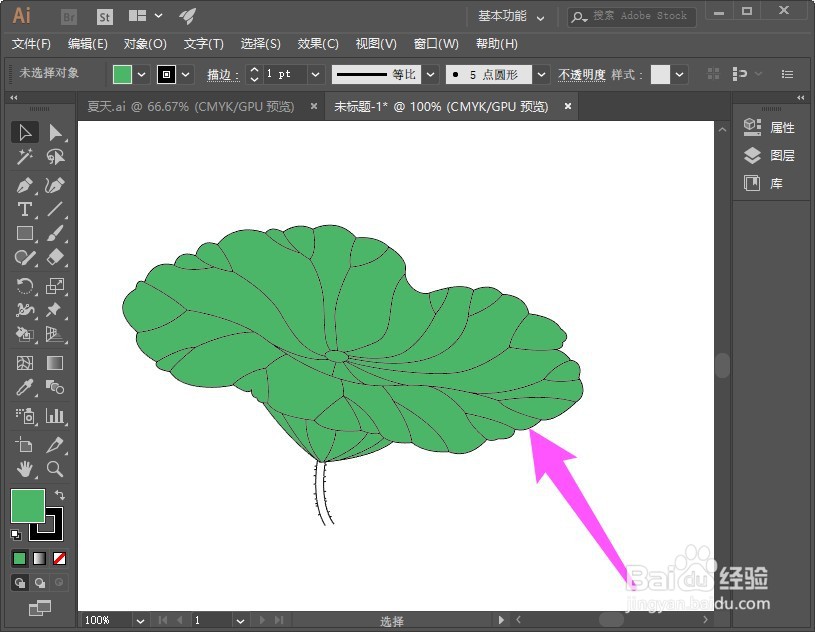Select the Shaper tool

pyautogui.click(x=24, y=257)
